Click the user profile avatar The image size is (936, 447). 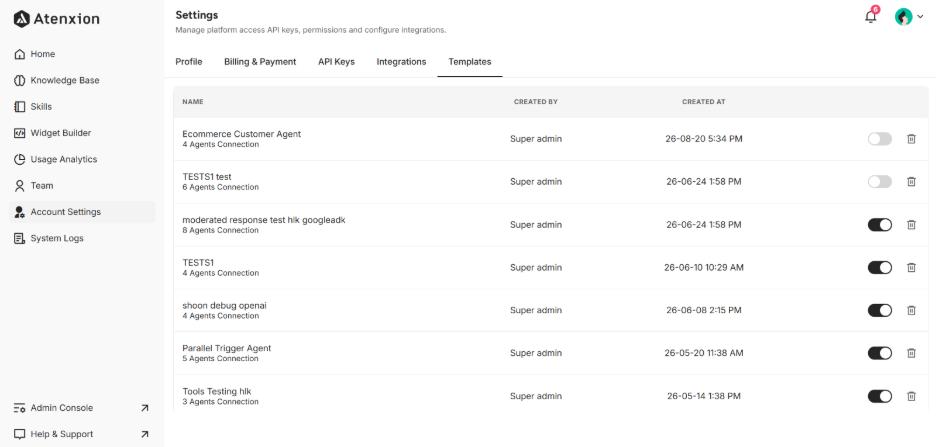903,17
